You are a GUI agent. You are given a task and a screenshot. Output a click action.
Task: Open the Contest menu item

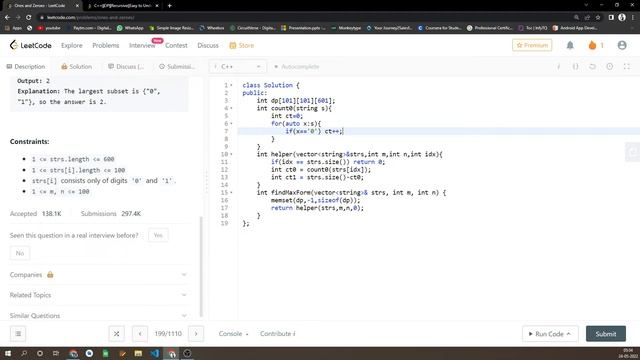(176, 45)
